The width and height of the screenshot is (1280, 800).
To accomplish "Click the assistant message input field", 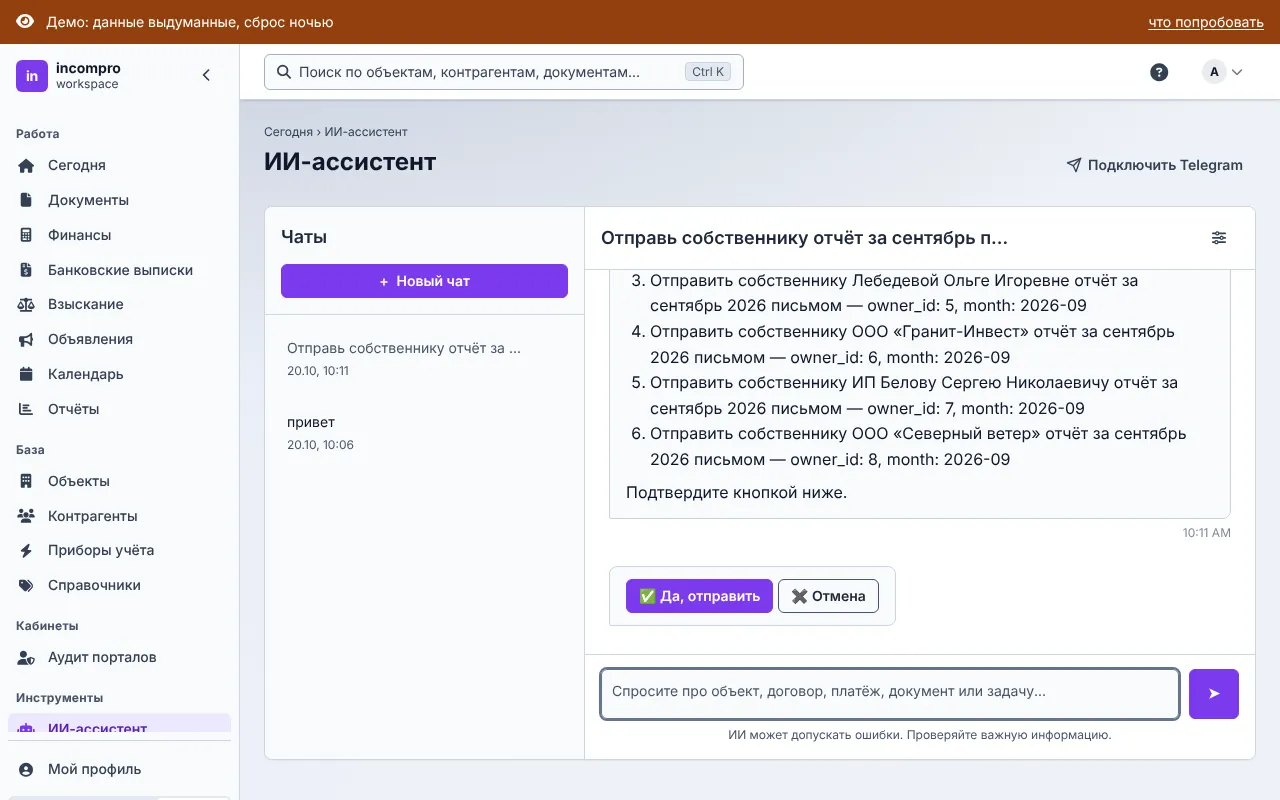I will pyautogui.click(x=890, y=694).
